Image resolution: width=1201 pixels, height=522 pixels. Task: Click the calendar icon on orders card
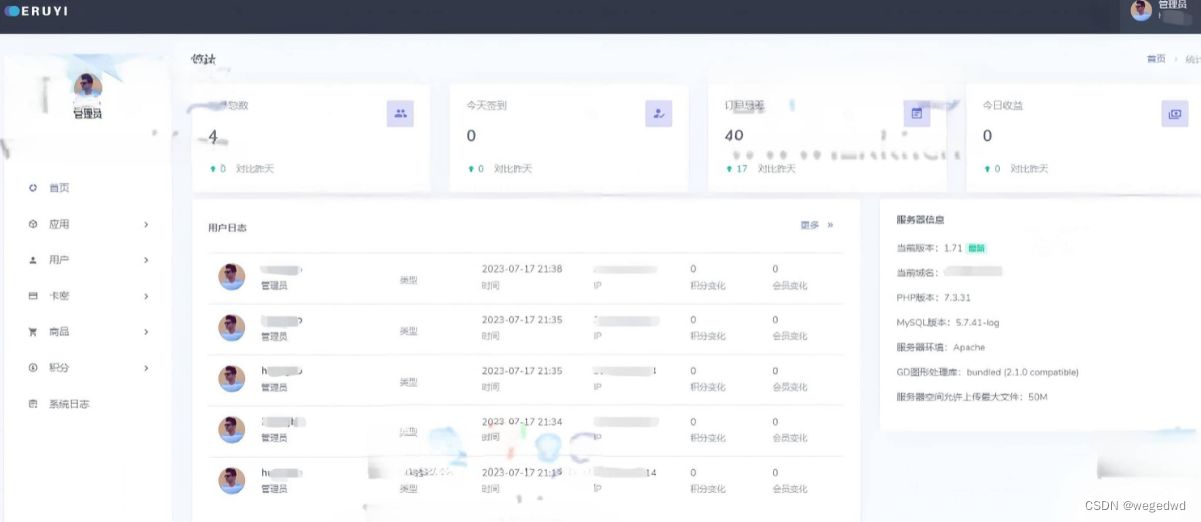(x=916, y=114)
